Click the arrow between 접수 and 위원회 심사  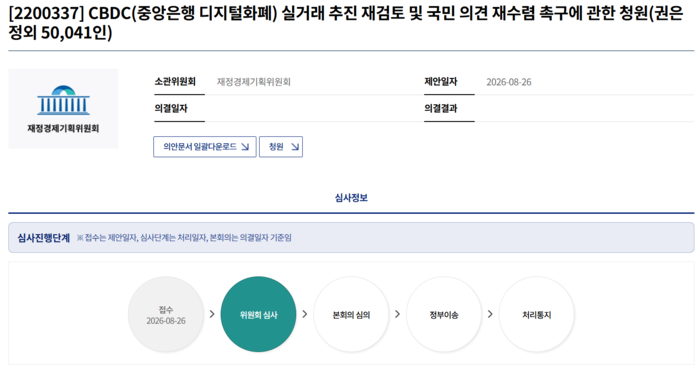tap(212, 314)
